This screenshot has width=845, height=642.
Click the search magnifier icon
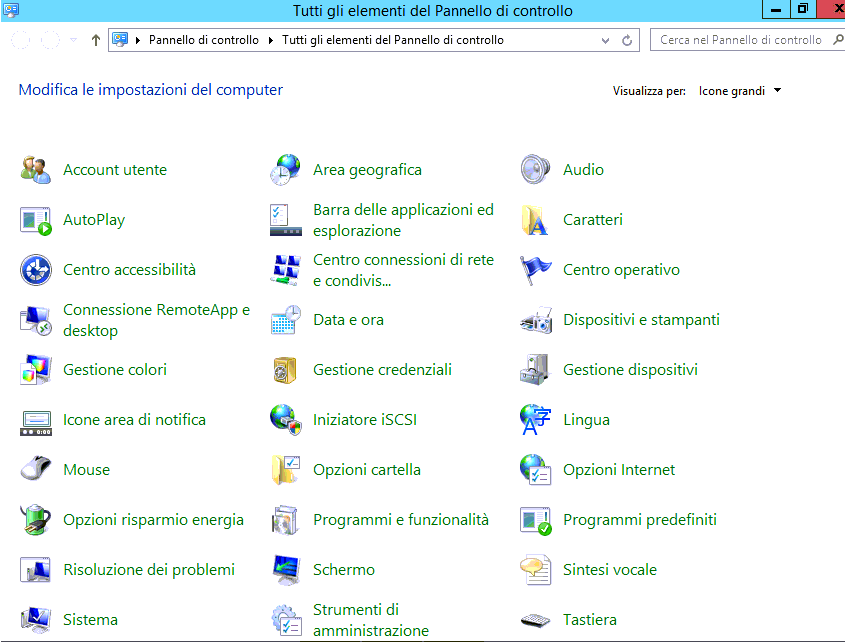click(x=838, y=40)
